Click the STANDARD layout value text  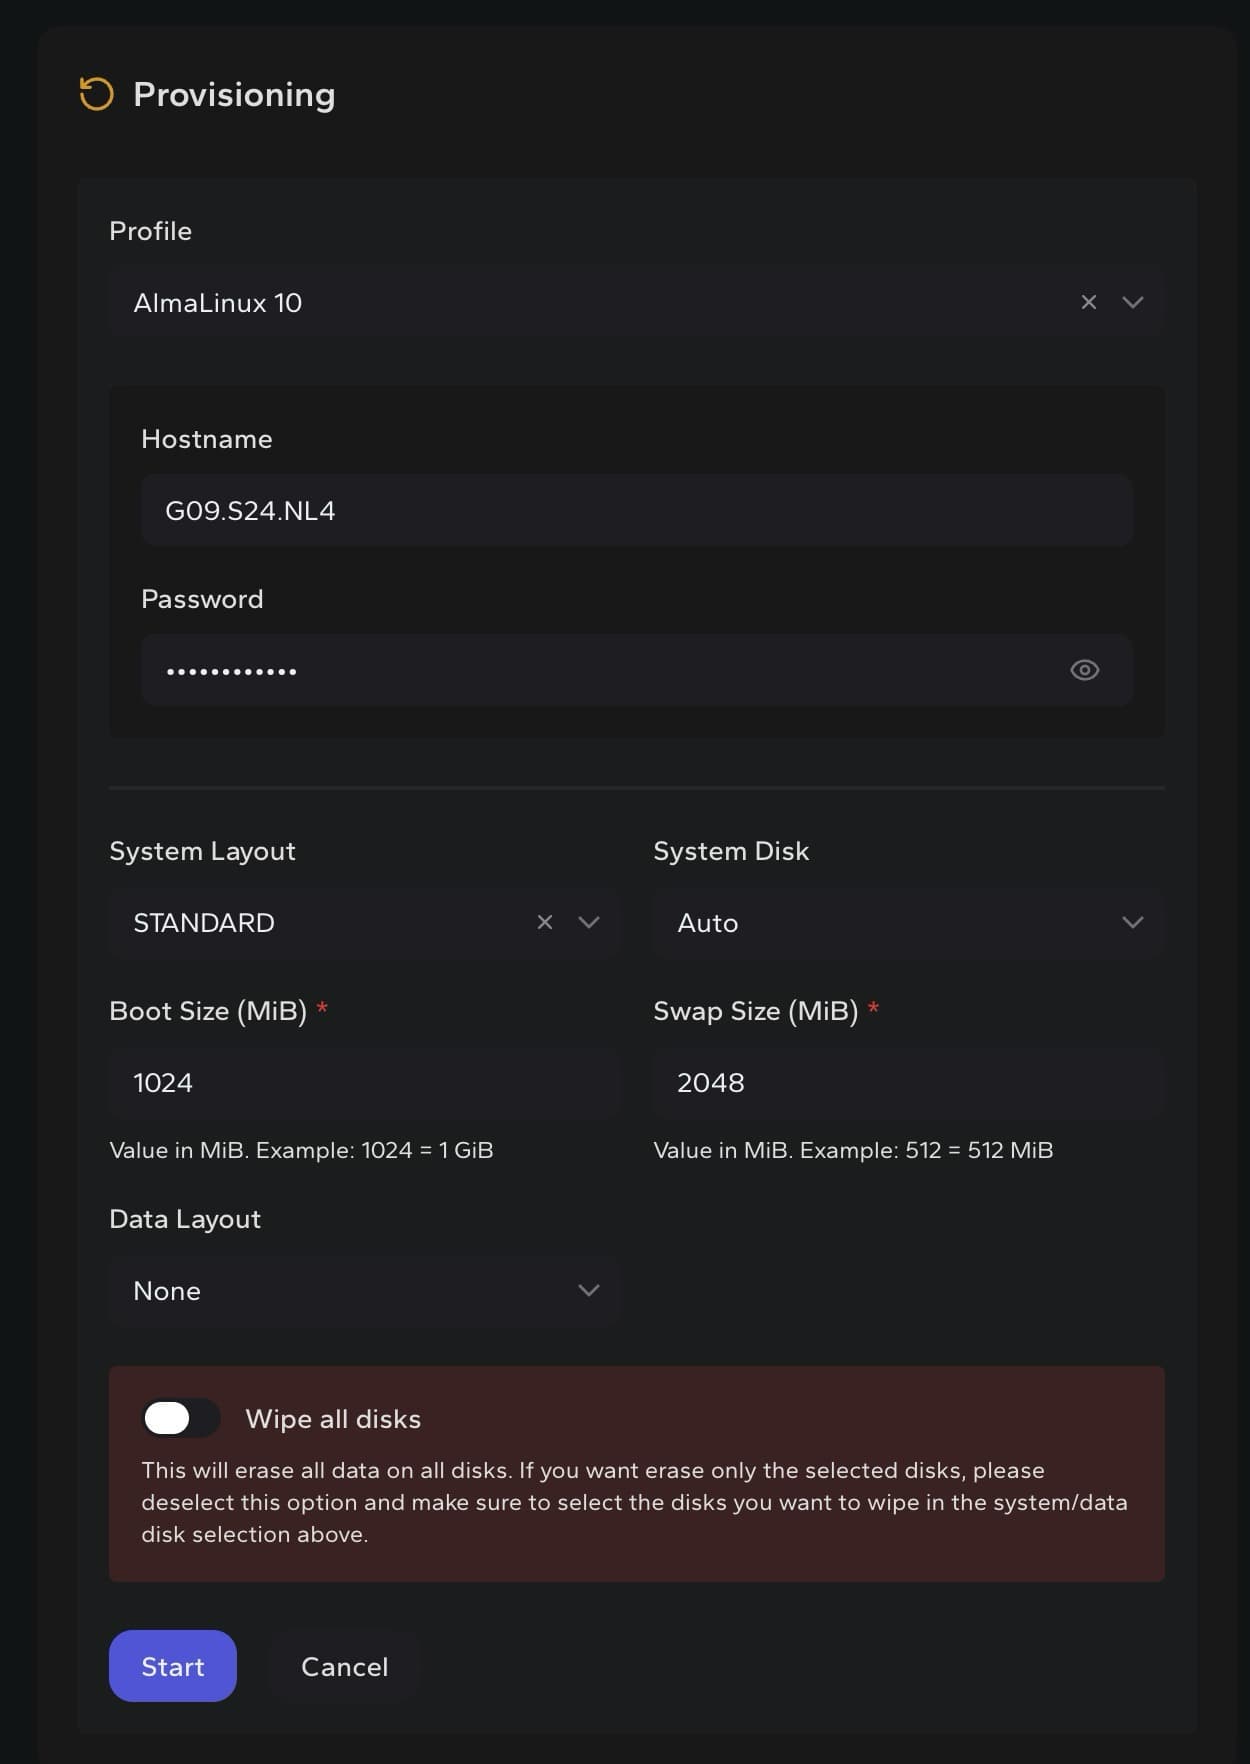(x=204, y=923)
